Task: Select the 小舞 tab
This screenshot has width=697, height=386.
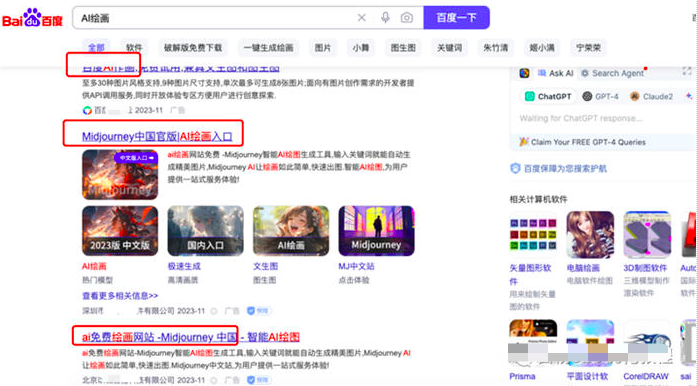Action: 361,48
